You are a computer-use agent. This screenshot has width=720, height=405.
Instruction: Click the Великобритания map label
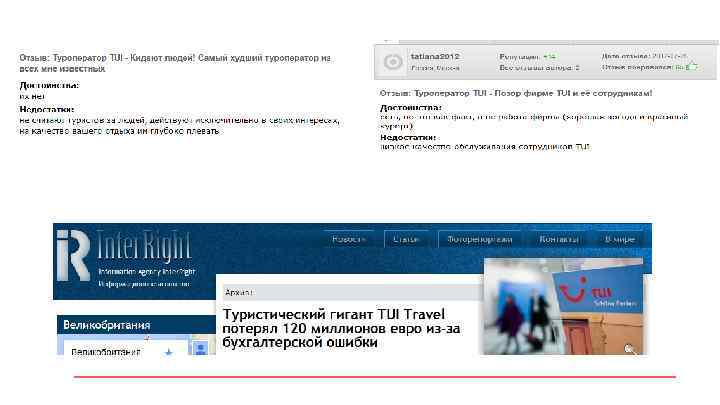click(x=106, y=352)
